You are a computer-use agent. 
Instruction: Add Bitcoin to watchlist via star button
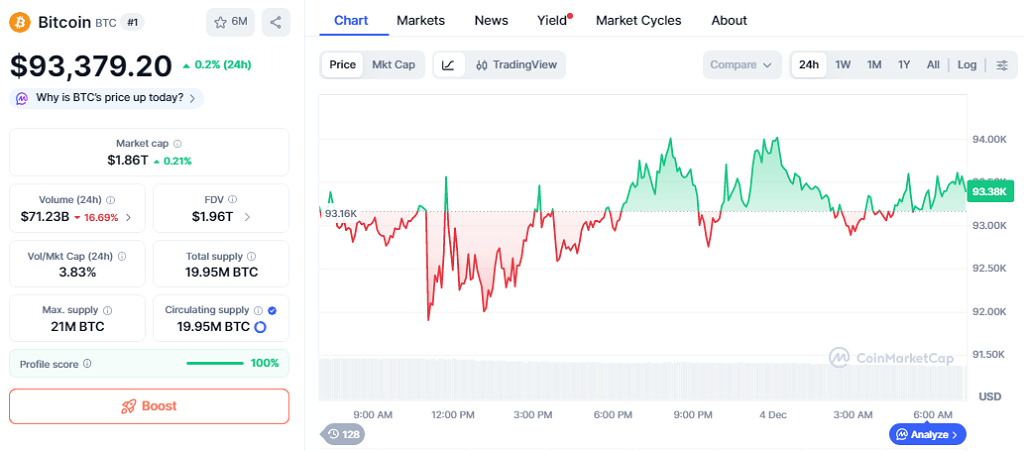231,22
